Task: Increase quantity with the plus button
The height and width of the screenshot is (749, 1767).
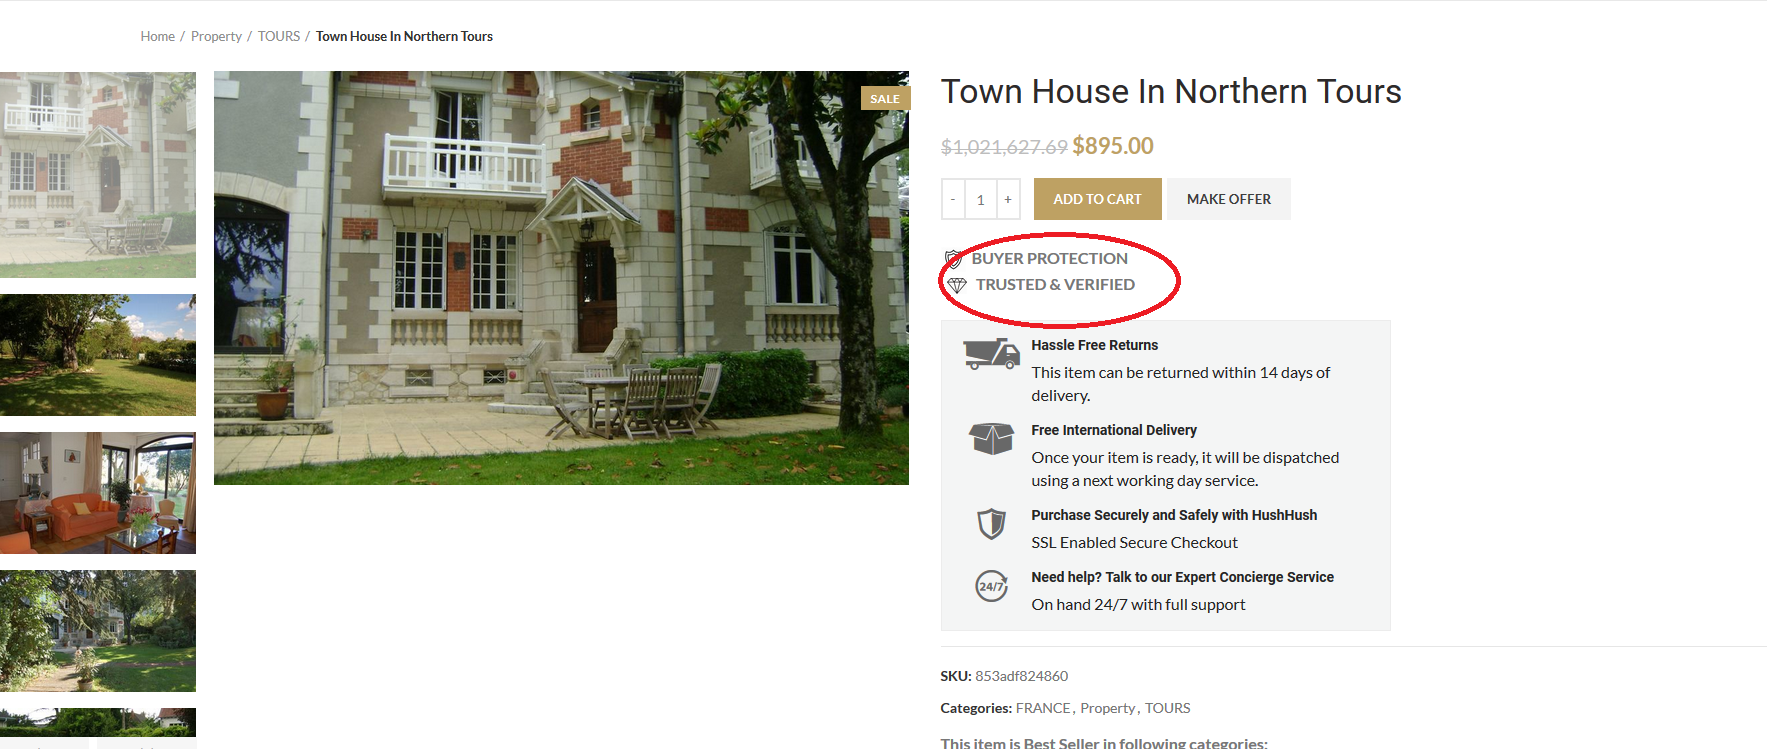Action: point(1008,199)
